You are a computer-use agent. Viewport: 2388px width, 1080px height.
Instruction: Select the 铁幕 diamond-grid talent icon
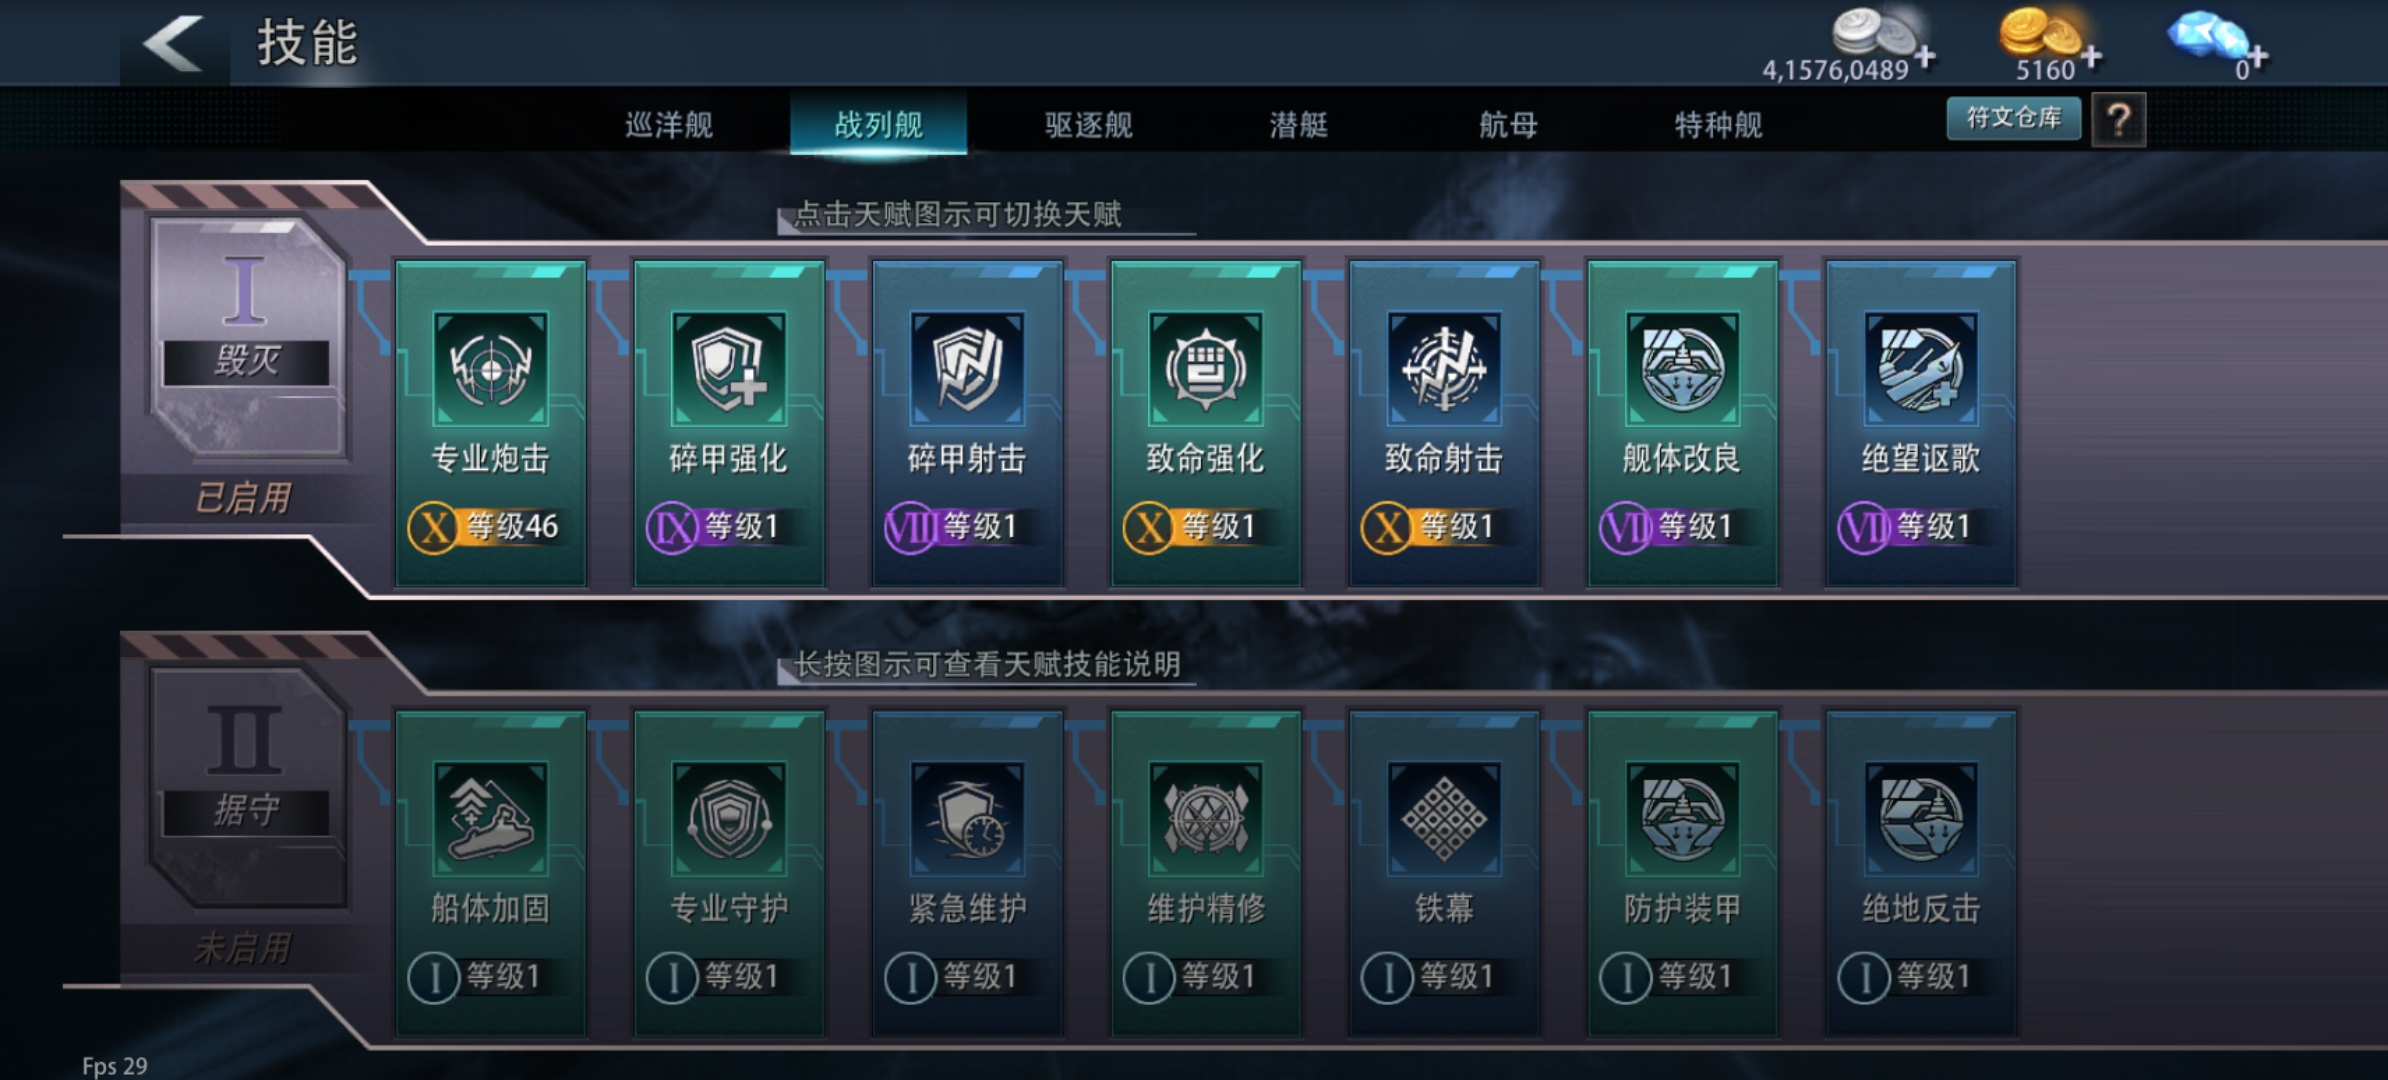pyautogui.click(x=1444, y=818)
